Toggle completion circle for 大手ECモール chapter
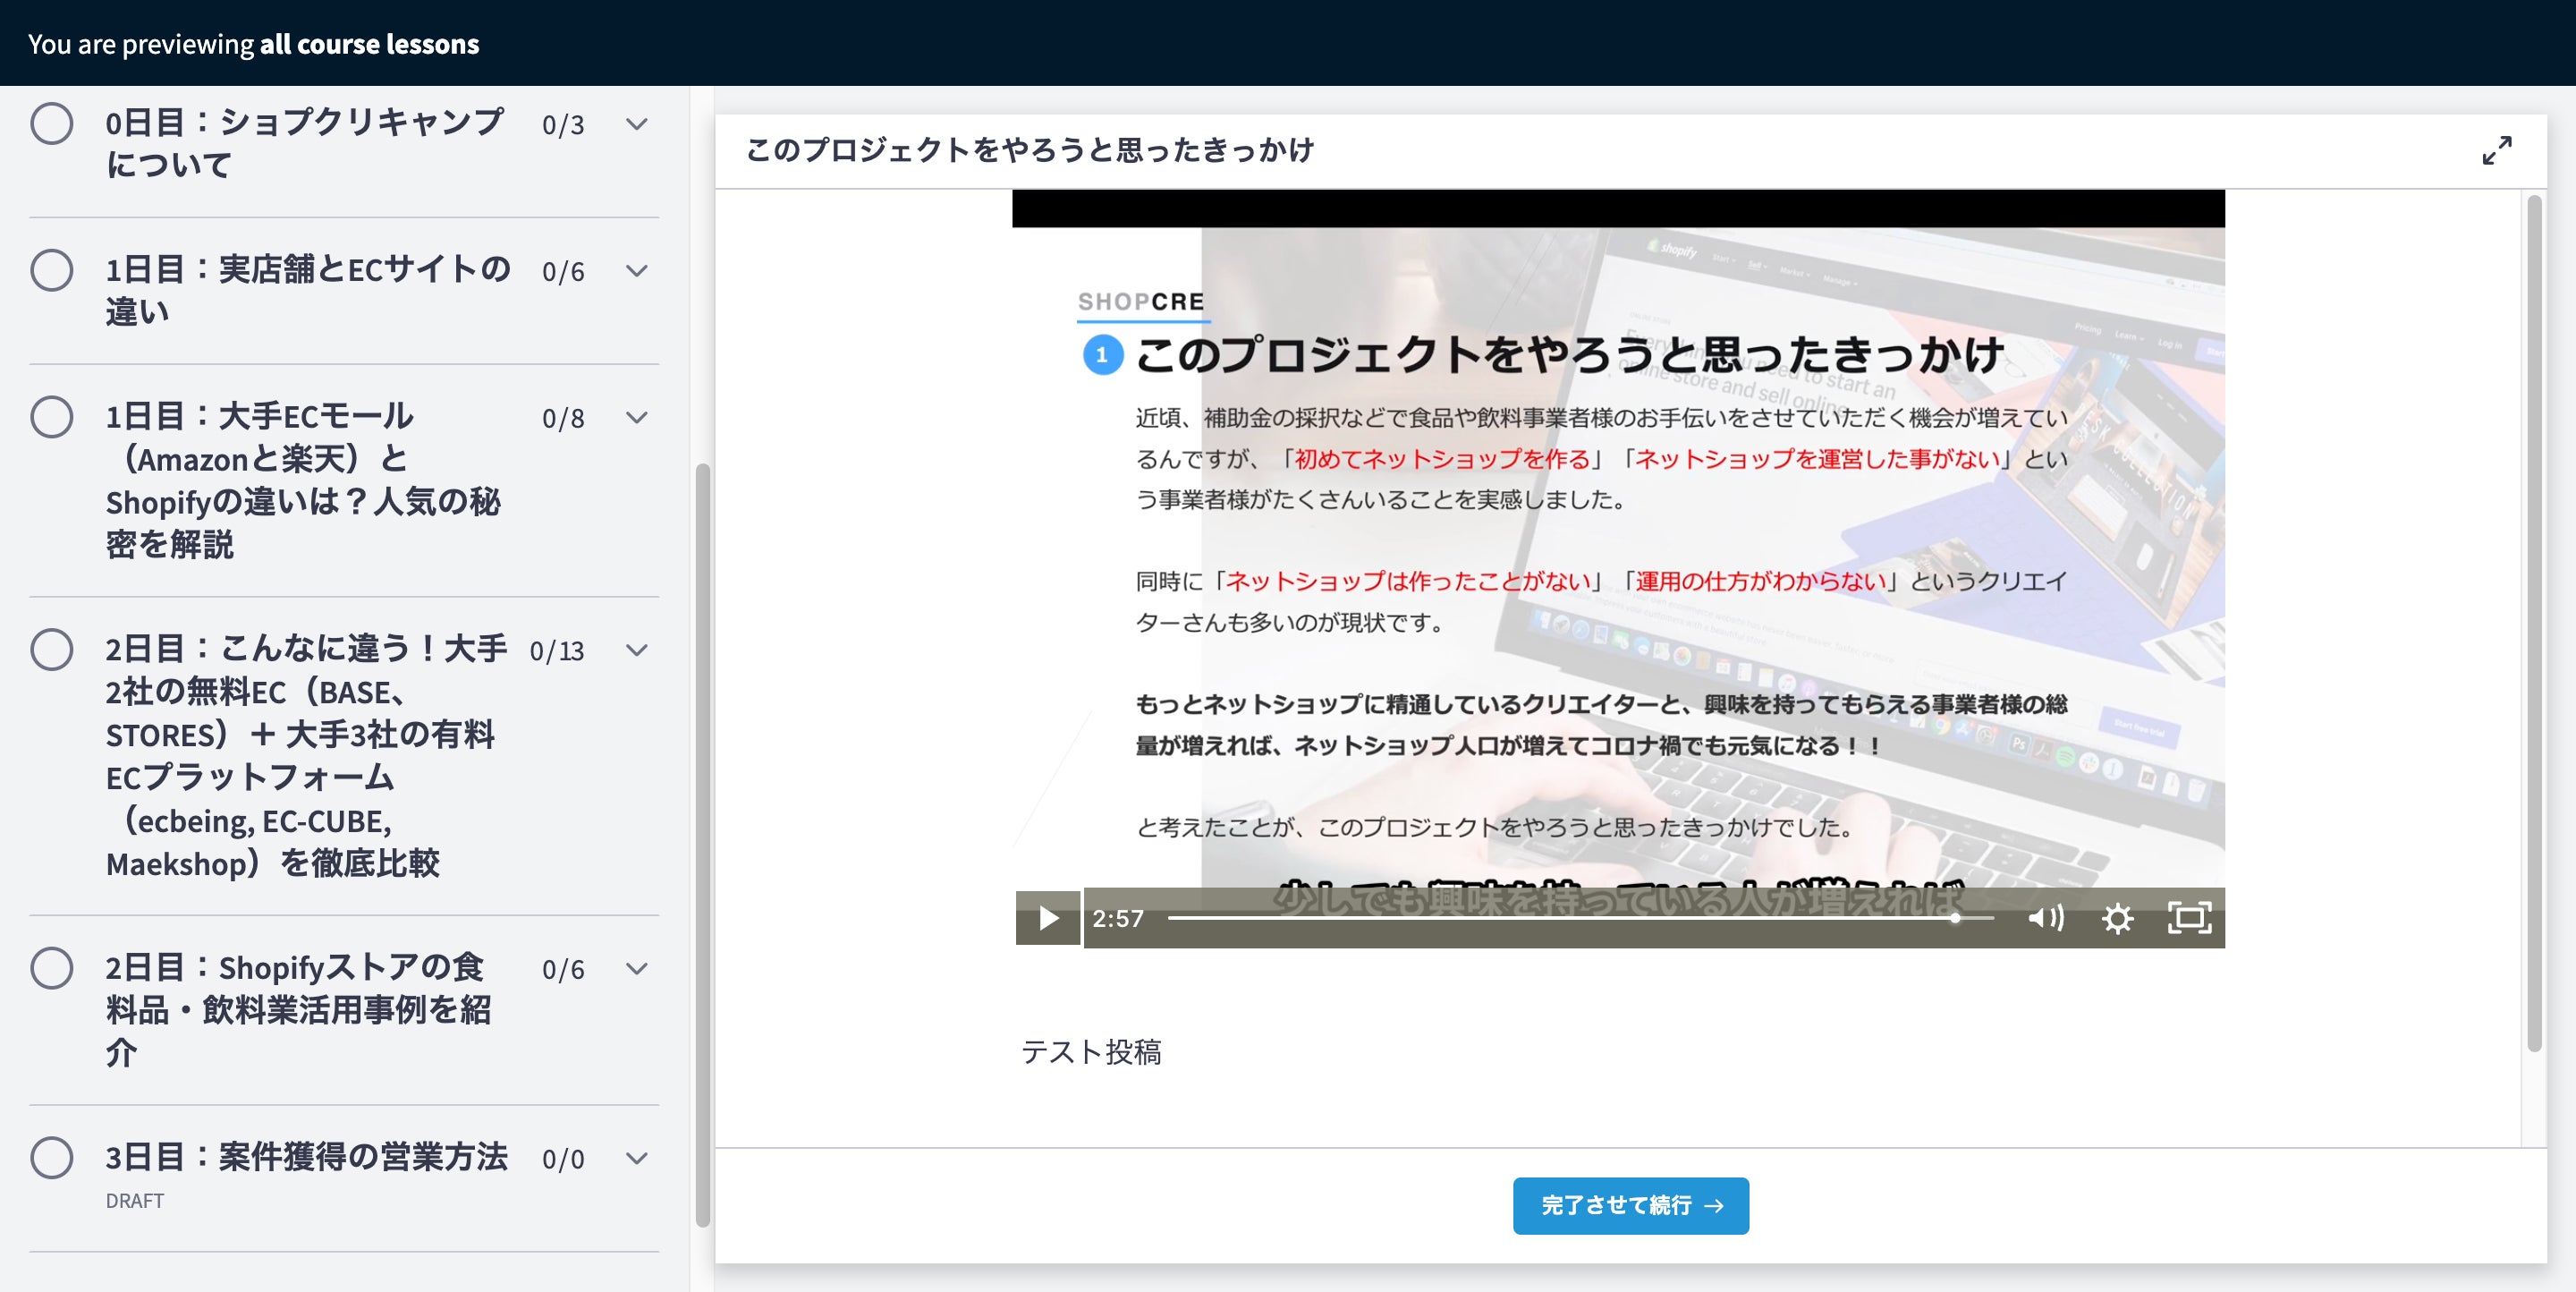The height and width of the screenshot is (1292, 2576). (x=51, y=417)
